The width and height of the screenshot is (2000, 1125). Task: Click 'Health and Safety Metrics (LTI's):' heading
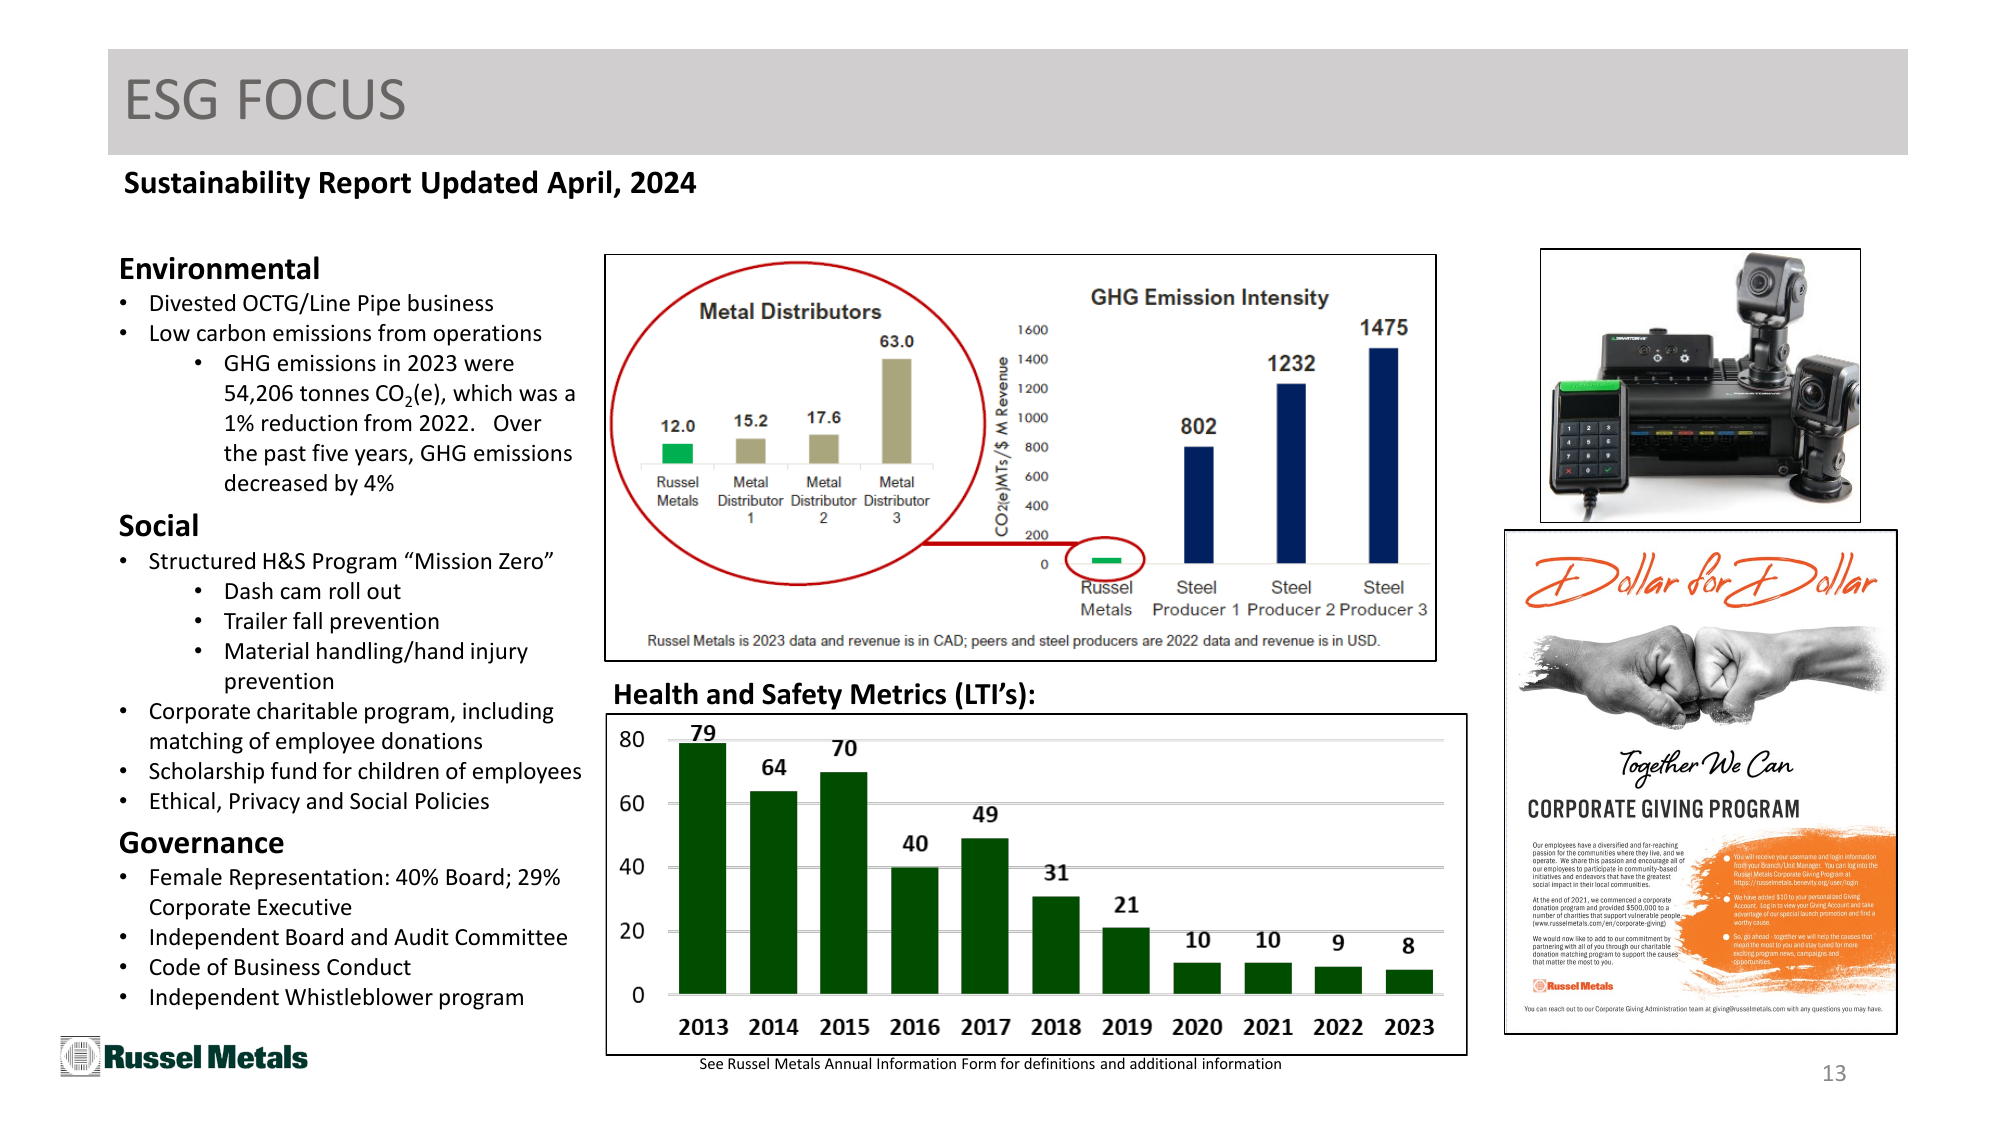click(x=824, y=694)
